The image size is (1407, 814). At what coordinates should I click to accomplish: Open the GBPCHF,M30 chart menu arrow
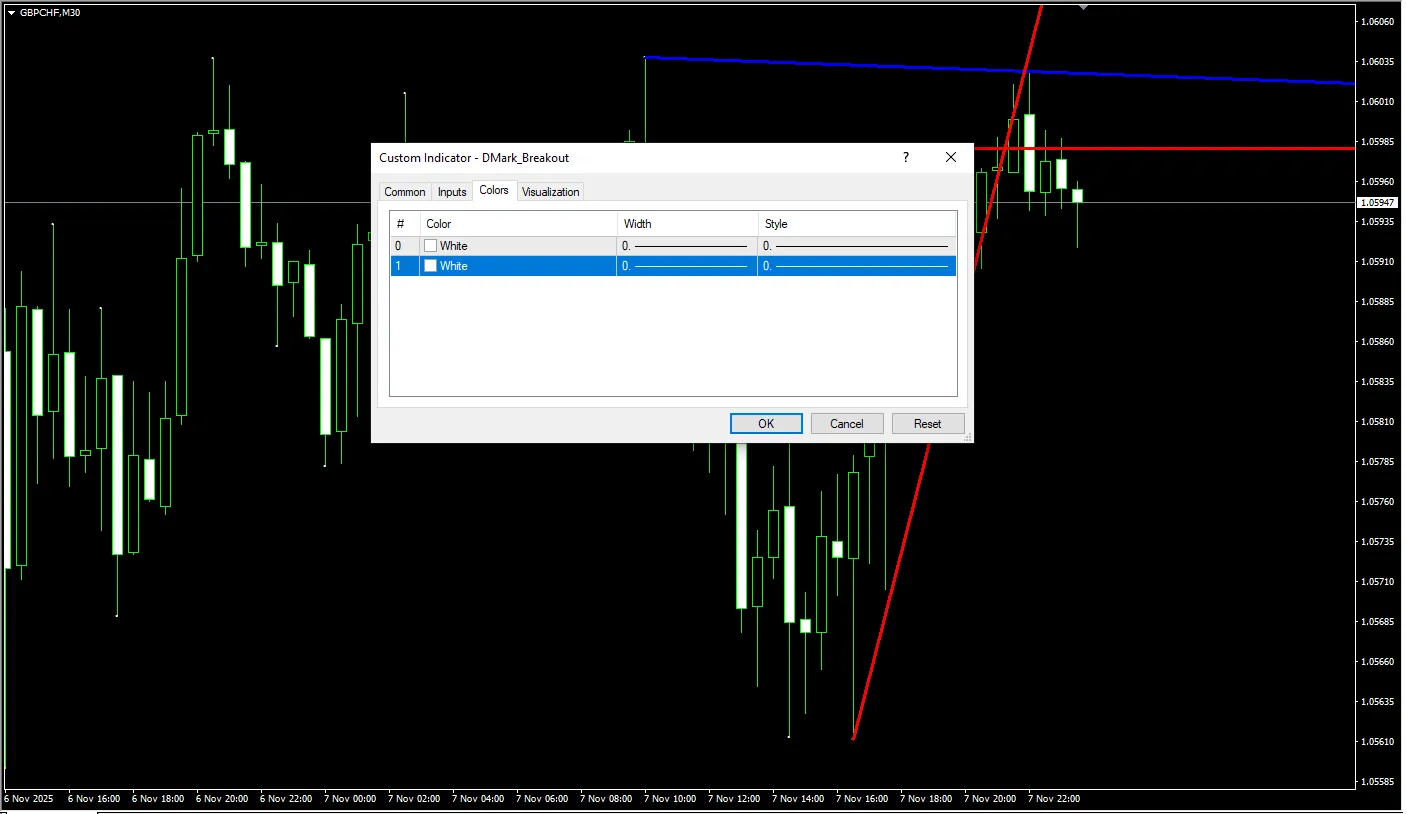coord(11,12)
